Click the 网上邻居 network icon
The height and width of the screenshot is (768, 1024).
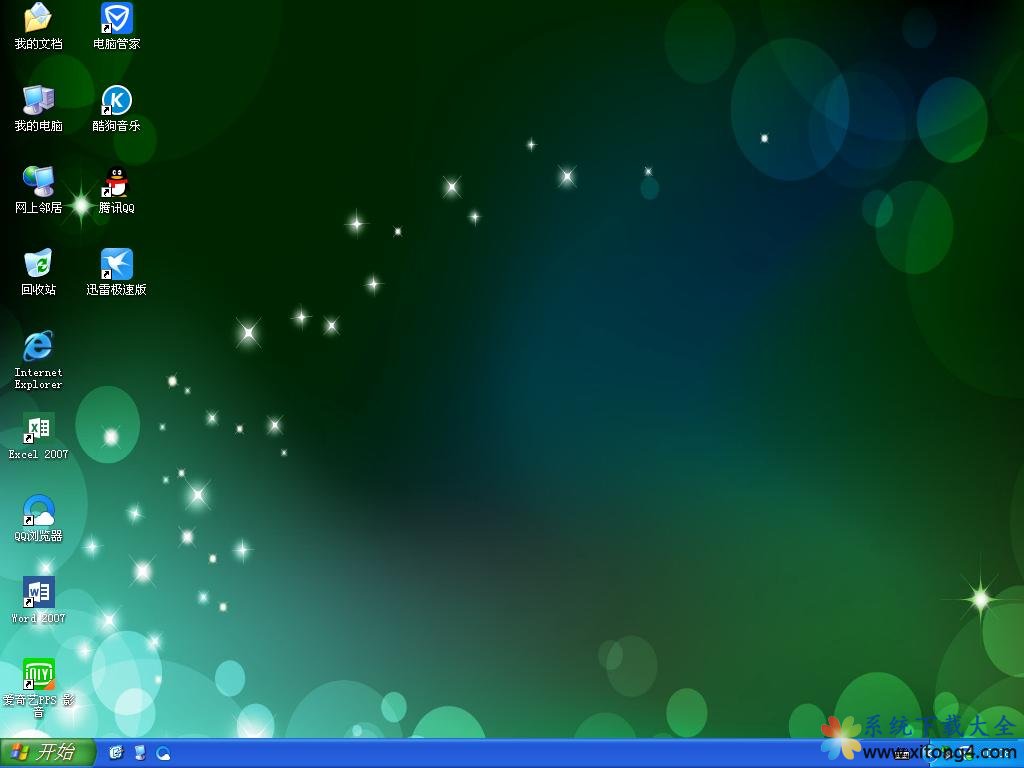click(x=38, y=182)
